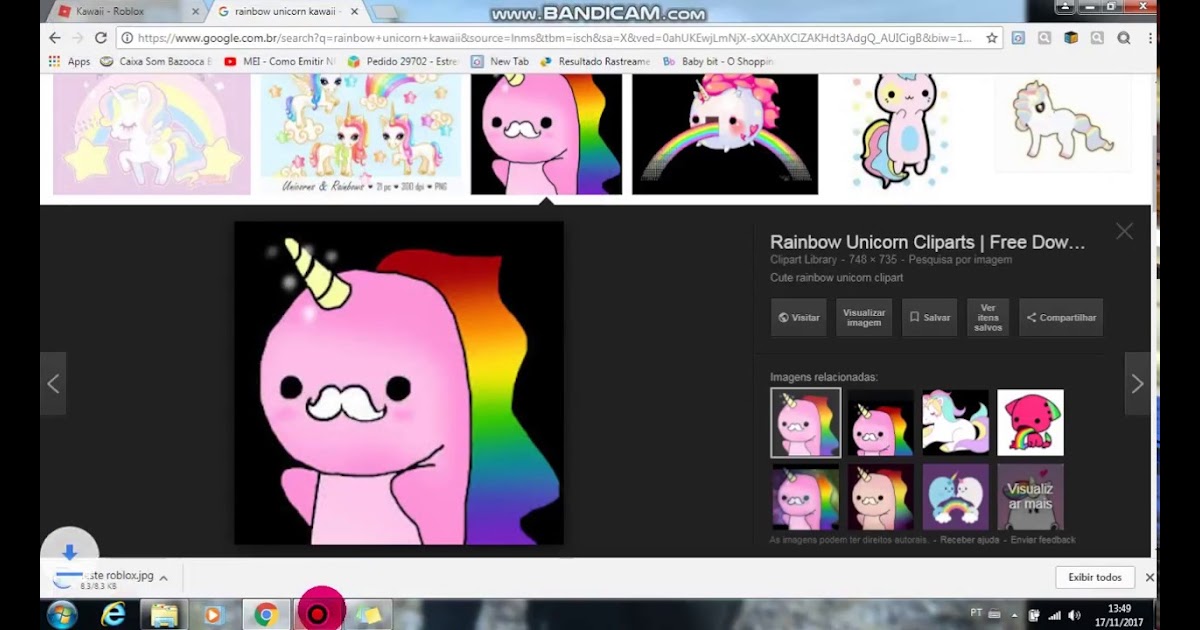Open the new tab button
Image resolution: width=1200 pixels, height=630 pixels.
point(385,12)
